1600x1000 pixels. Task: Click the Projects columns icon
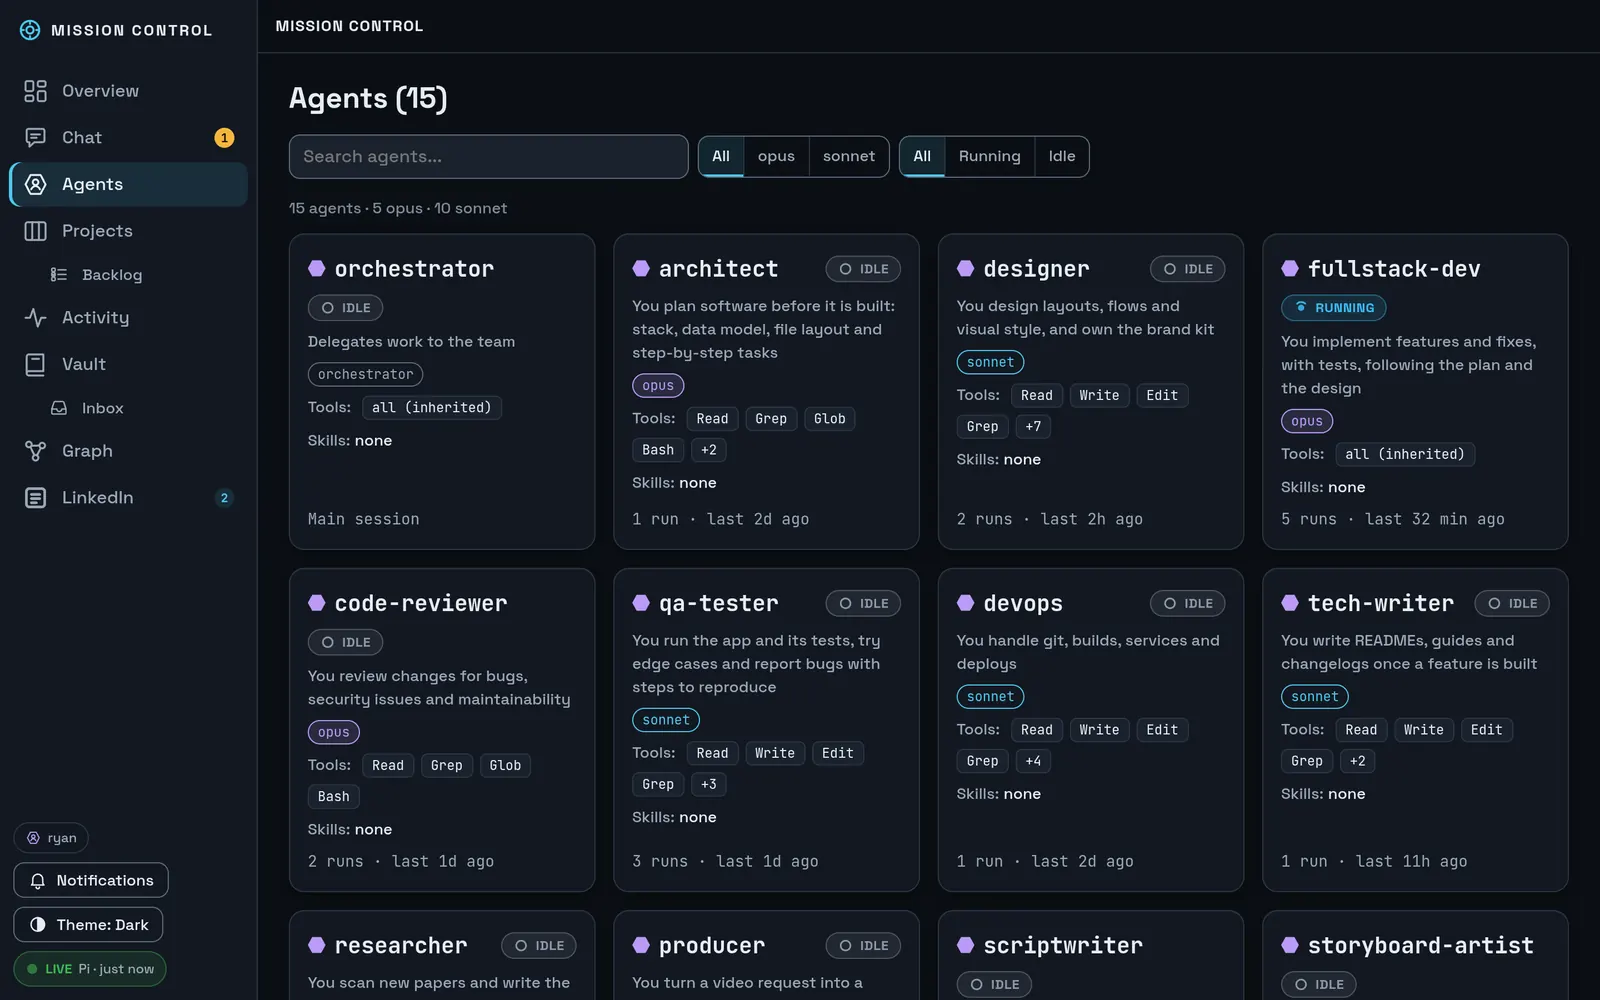pyautogui.click(x=35, y=231)
